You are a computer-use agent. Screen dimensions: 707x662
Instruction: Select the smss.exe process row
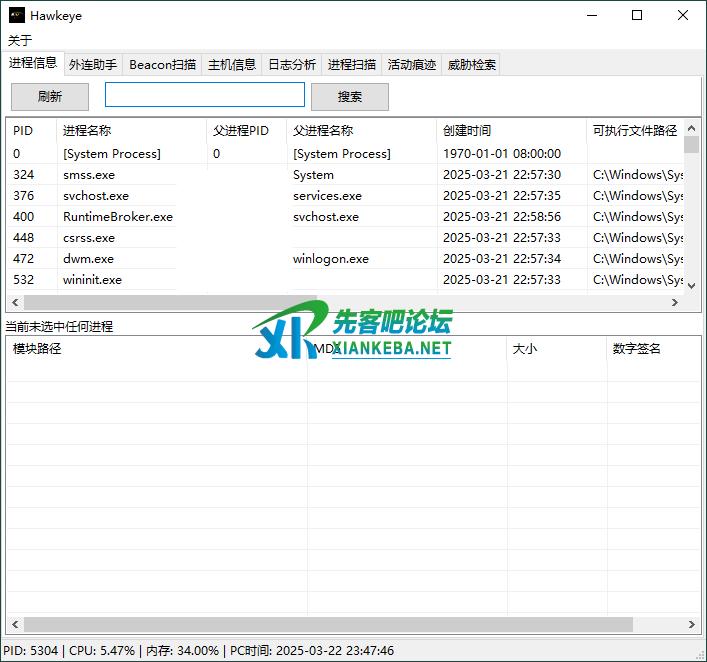89,175
